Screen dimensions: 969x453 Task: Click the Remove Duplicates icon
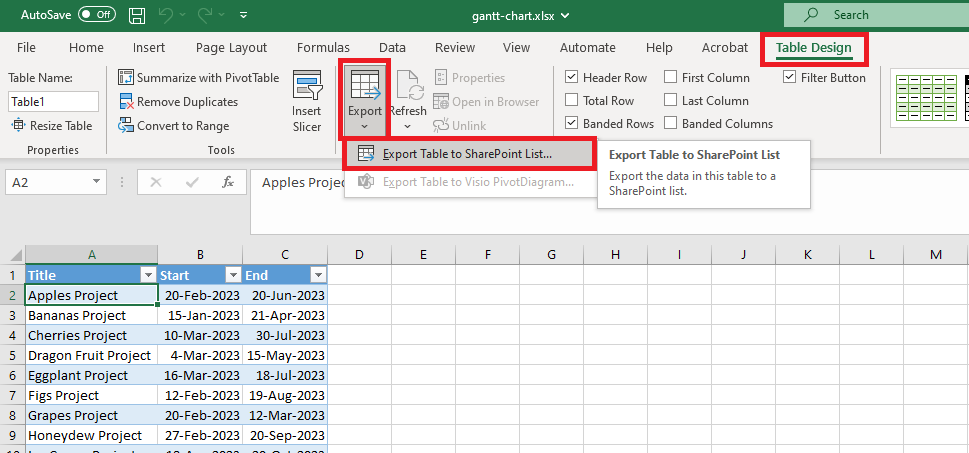pos(126,102)
